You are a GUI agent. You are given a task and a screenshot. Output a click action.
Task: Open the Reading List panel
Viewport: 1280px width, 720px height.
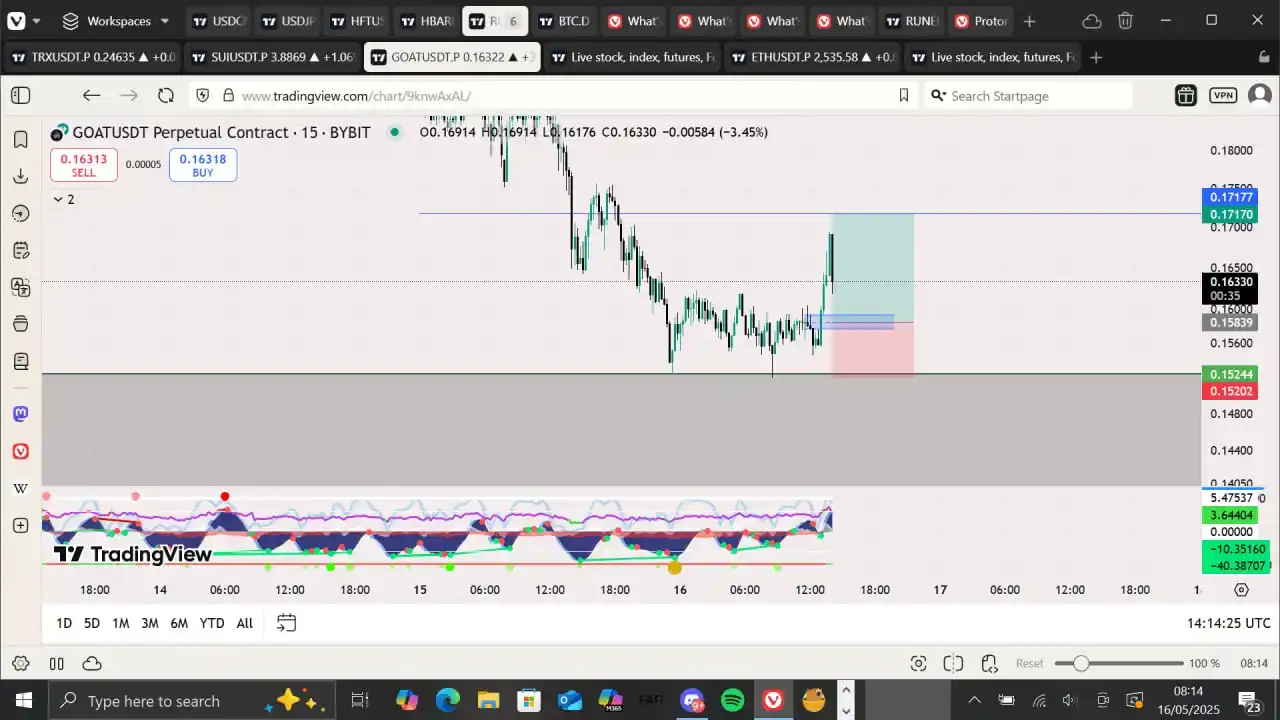(20, 361)
